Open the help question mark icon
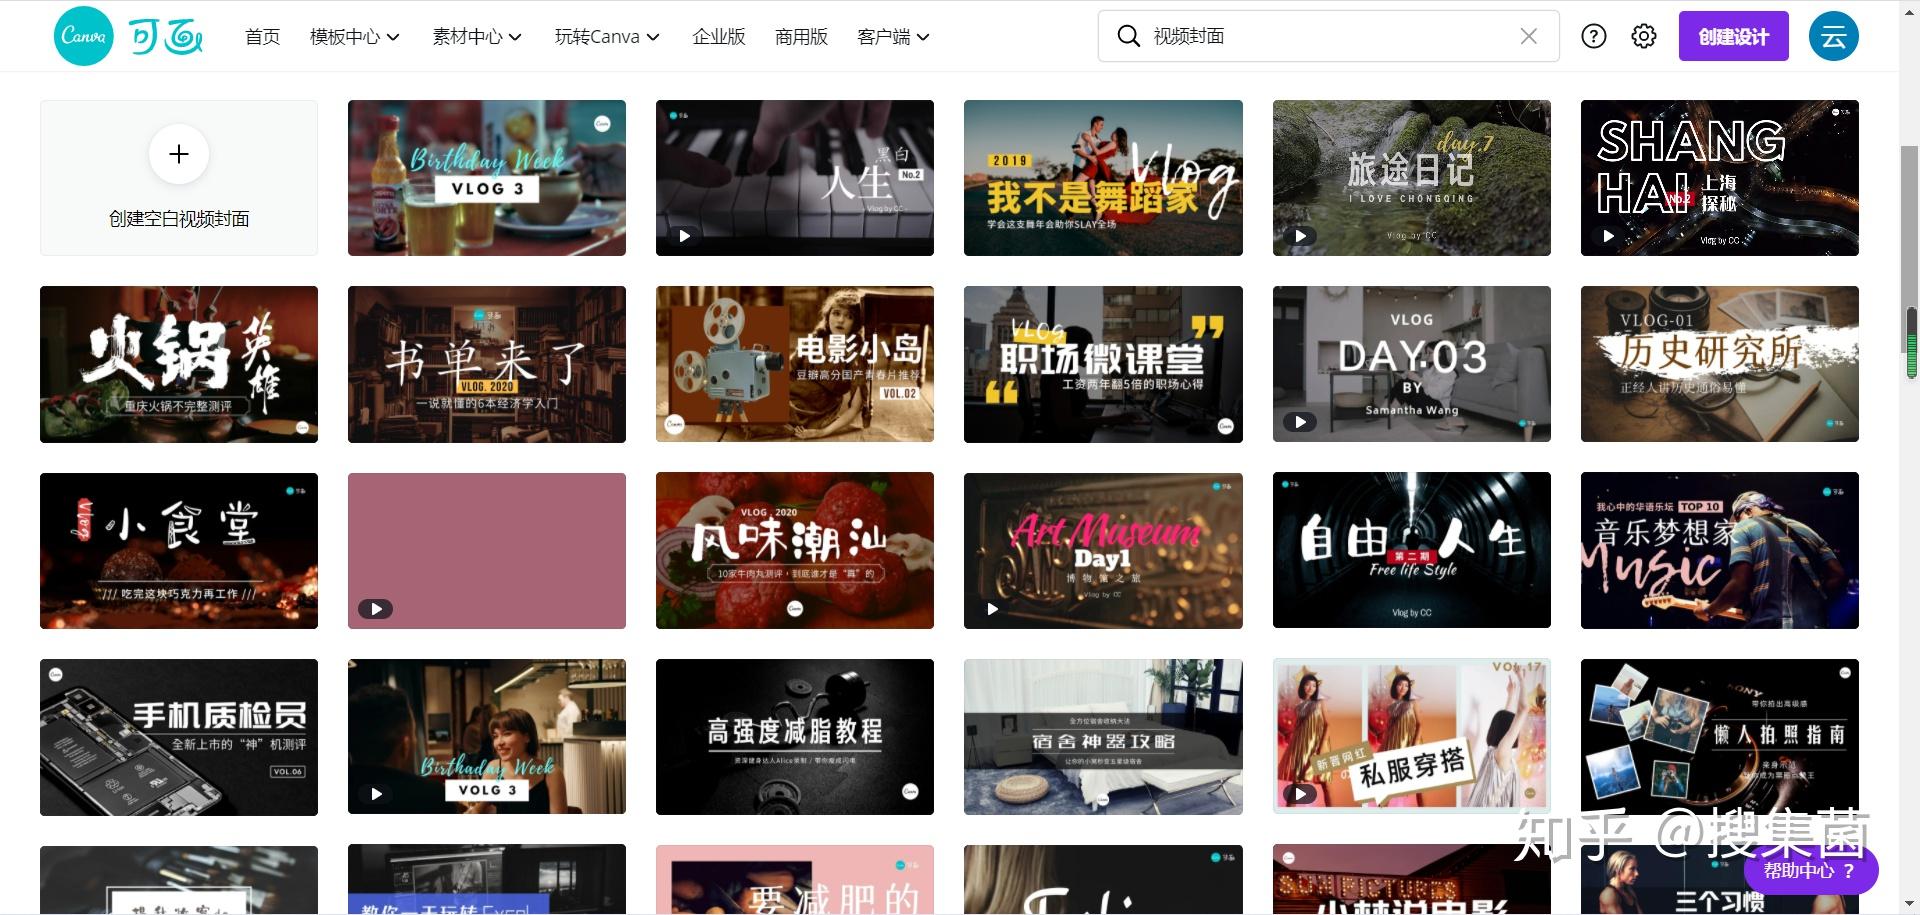The height and width of the screenshot is (915, 1920). coord(1594,36)
